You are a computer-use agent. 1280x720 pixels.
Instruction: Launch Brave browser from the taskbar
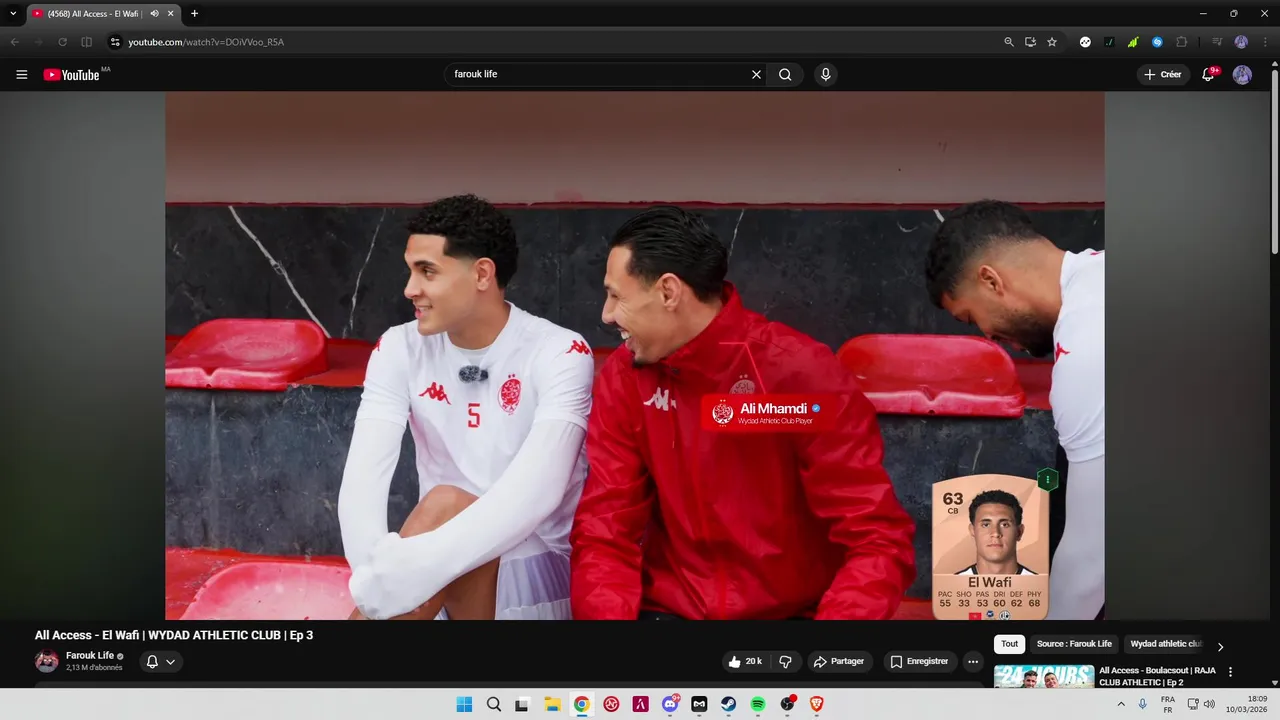tap(817, 704)
